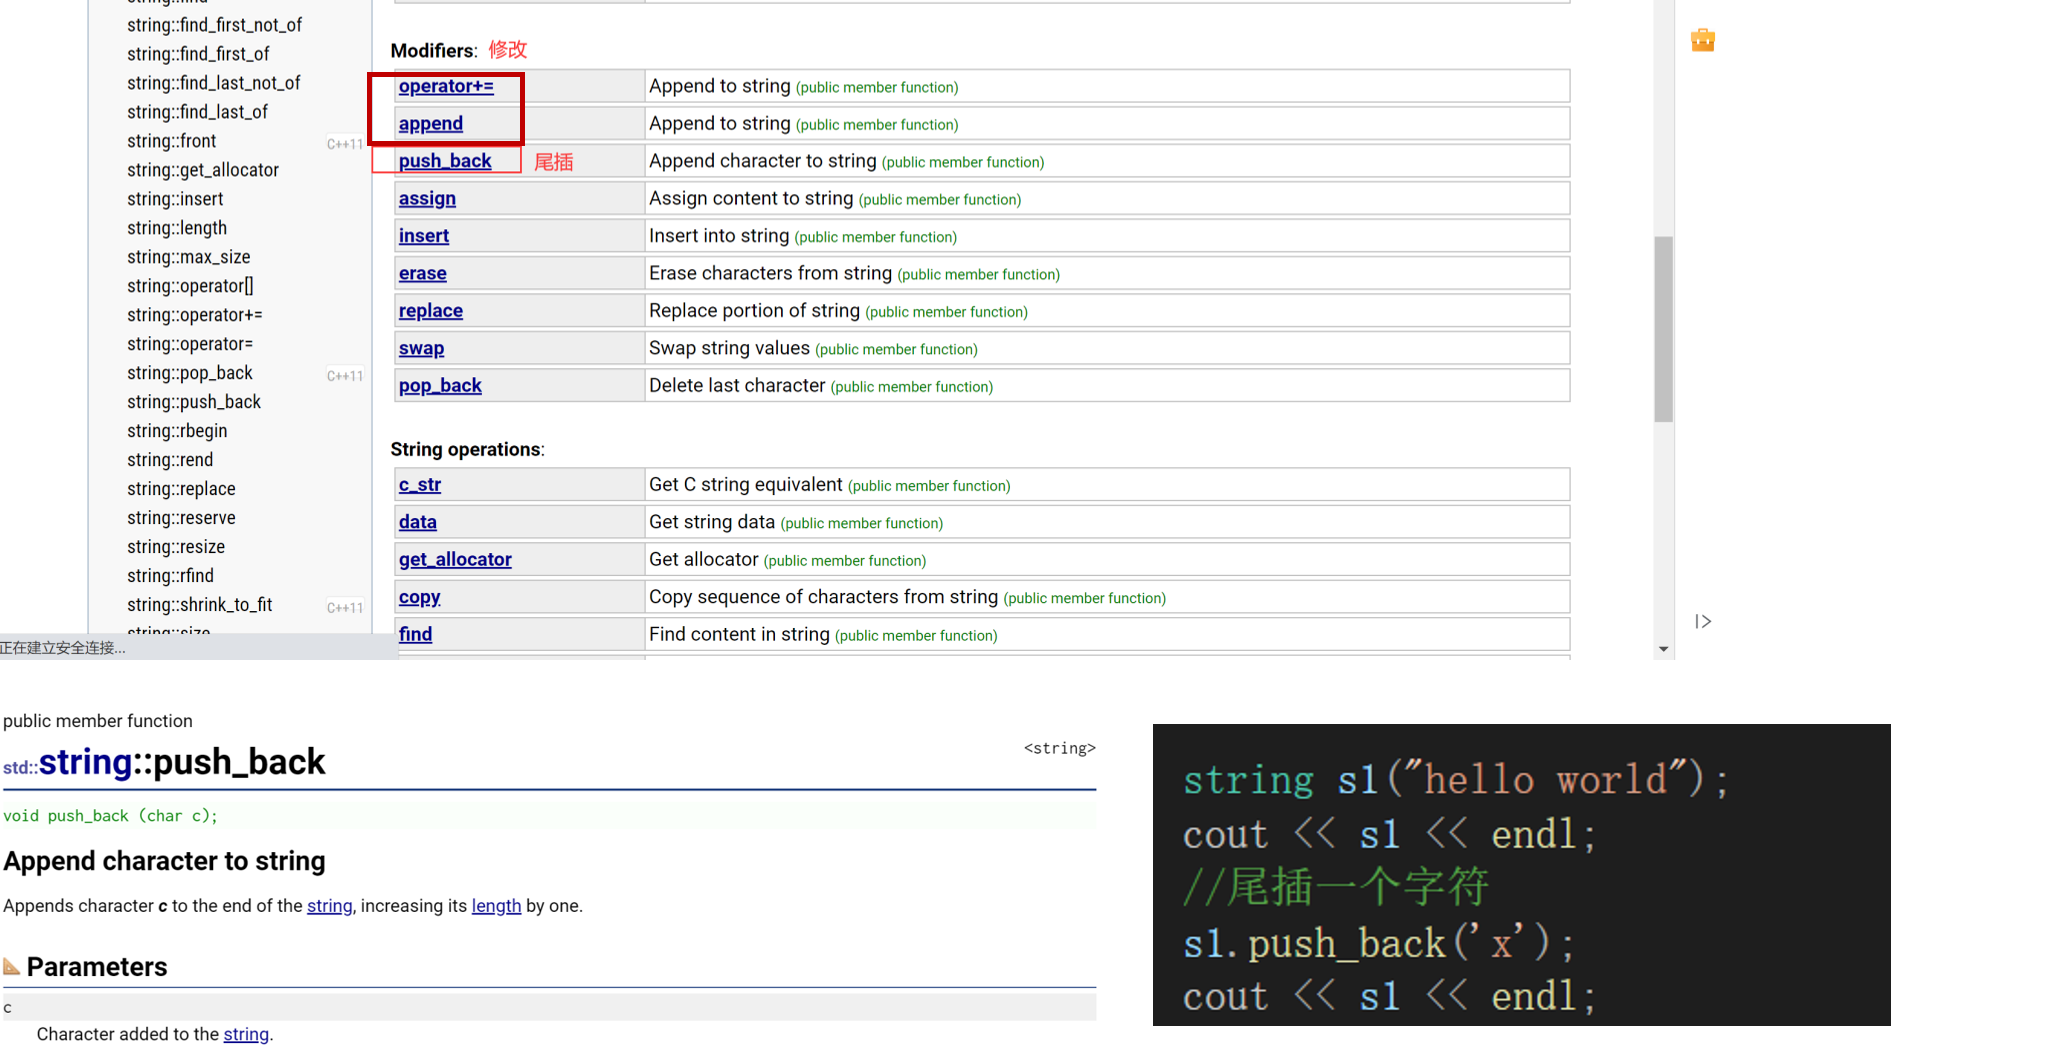Click the '<string>' header label

click(1060, 748)
